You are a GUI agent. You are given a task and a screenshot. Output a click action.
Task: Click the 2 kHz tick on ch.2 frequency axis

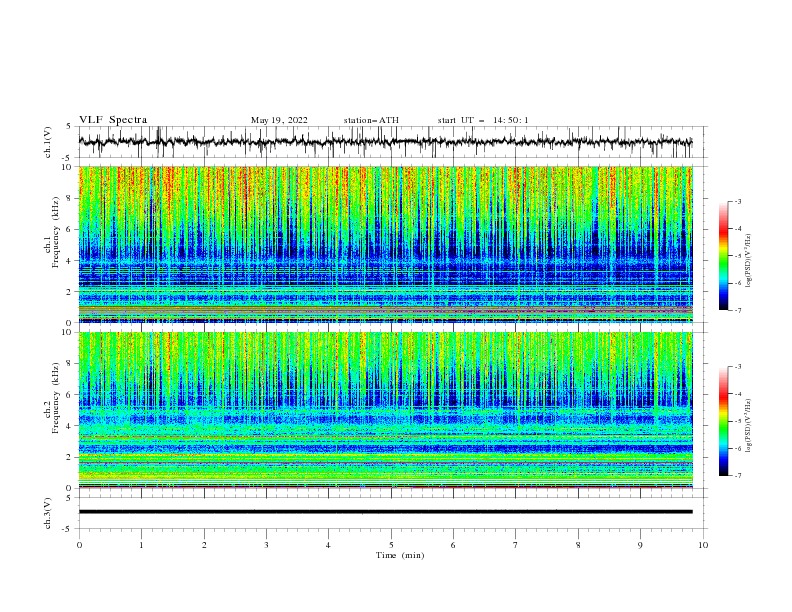[x=71, y=457]
